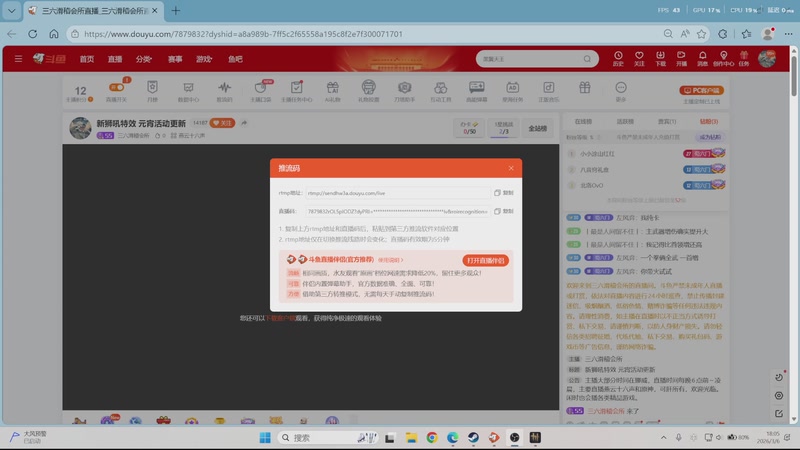Open Chrome from the taskbar
This screenshot has height=450, width=800.
pos(432,438)
